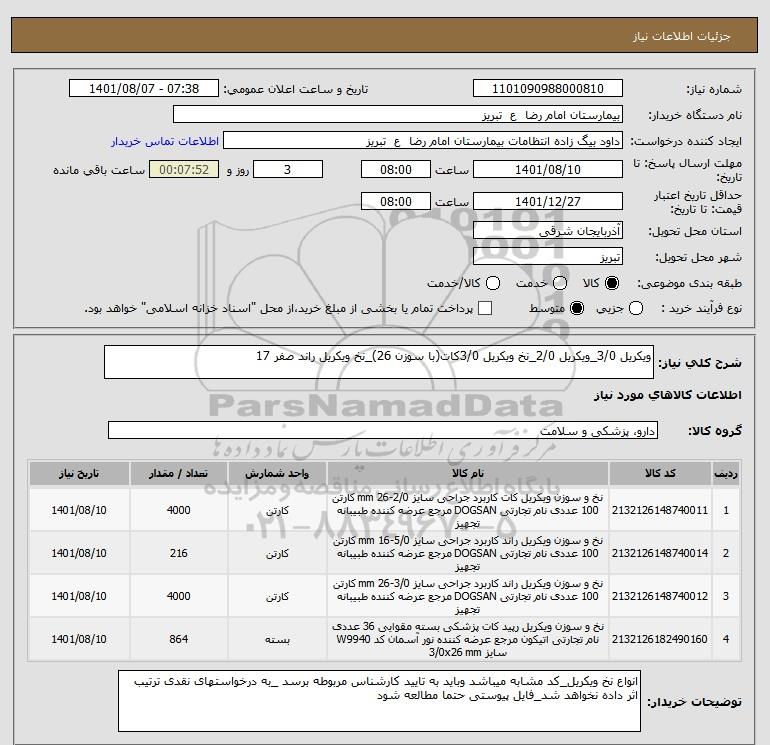Click the شرح کلی نیاز description box
The width and height of the screenshot is (770, 745).
379,362
